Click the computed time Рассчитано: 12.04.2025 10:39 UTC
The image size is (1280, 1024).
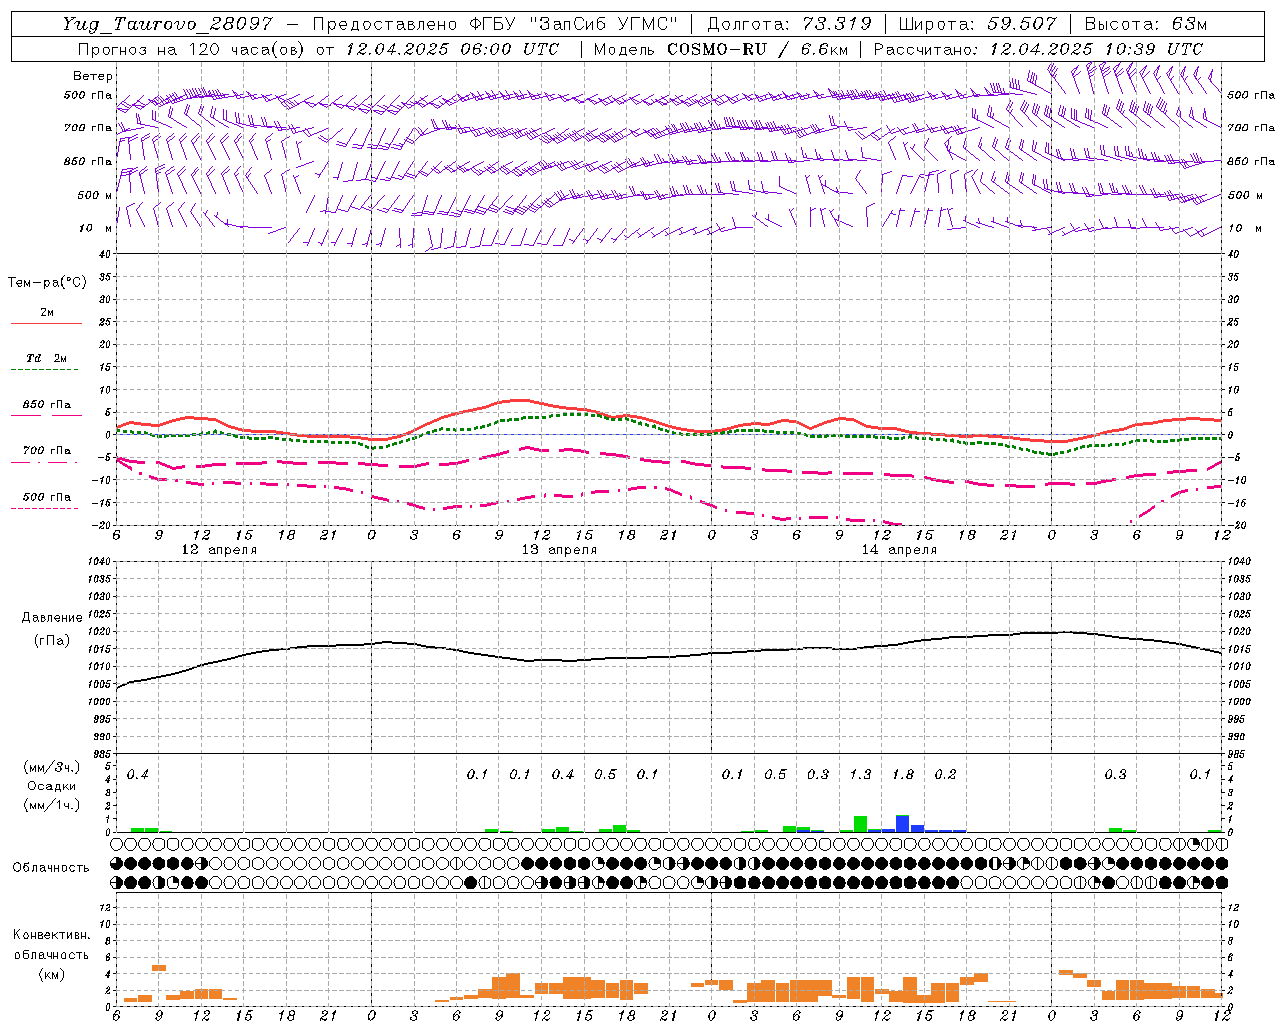point(1038,49)
